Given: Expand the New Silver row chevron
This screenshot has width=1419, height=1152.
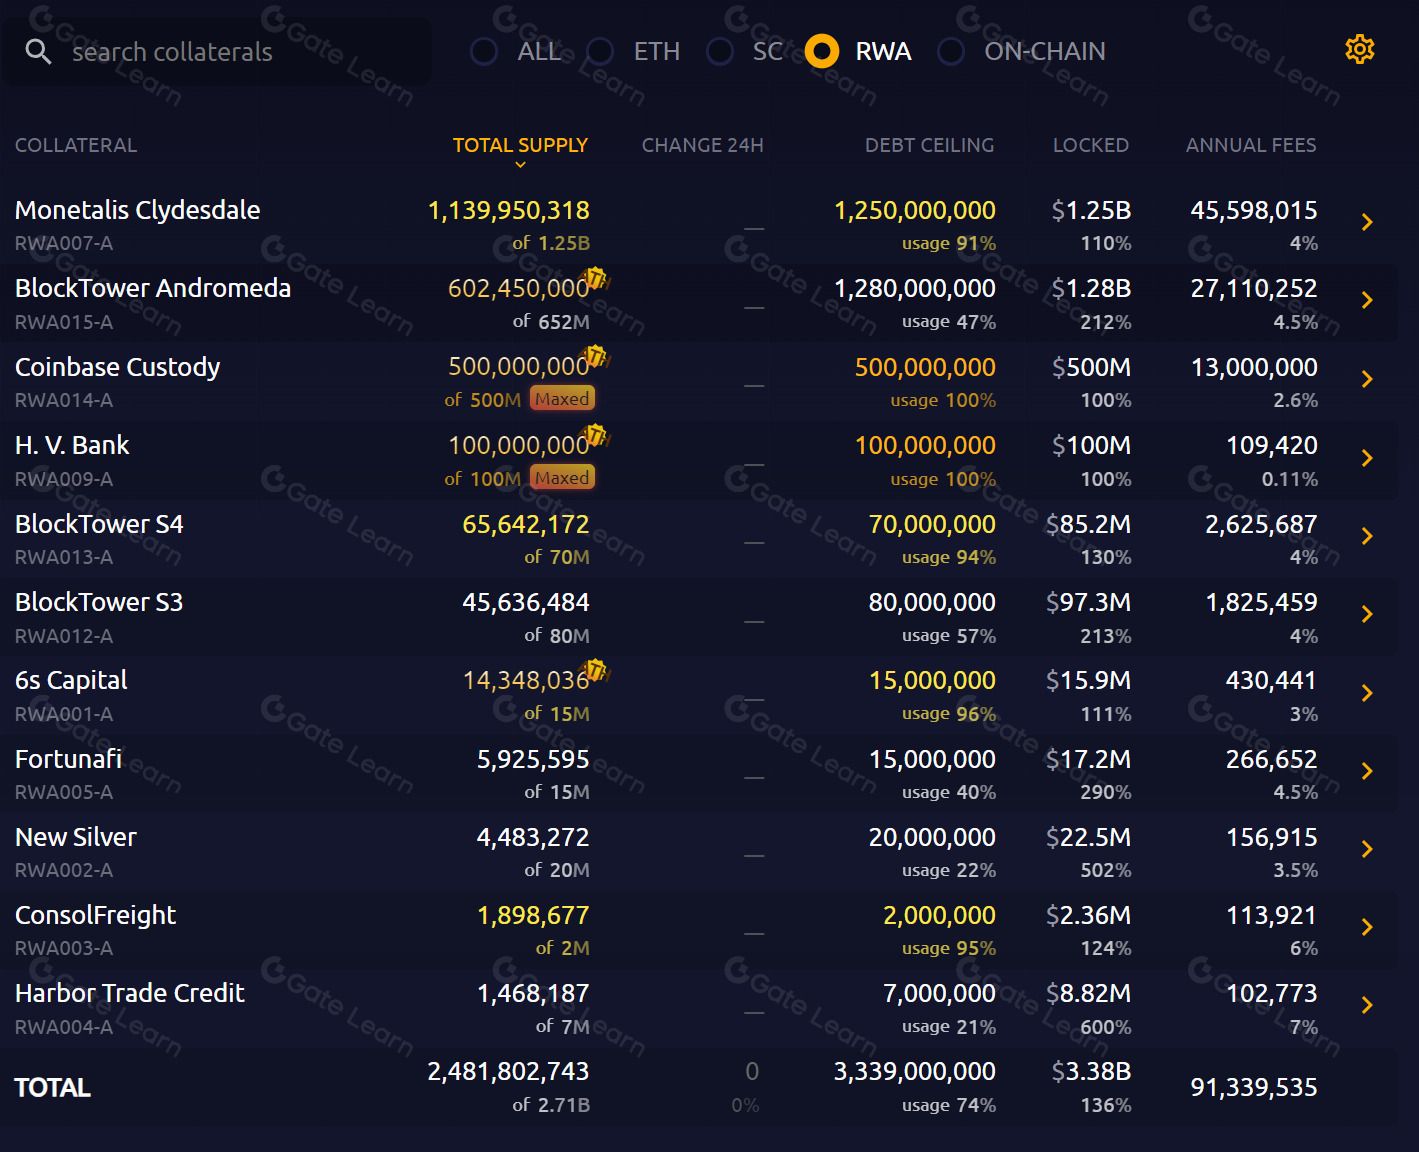Looking at the screenshot, I should [1367, 849].
